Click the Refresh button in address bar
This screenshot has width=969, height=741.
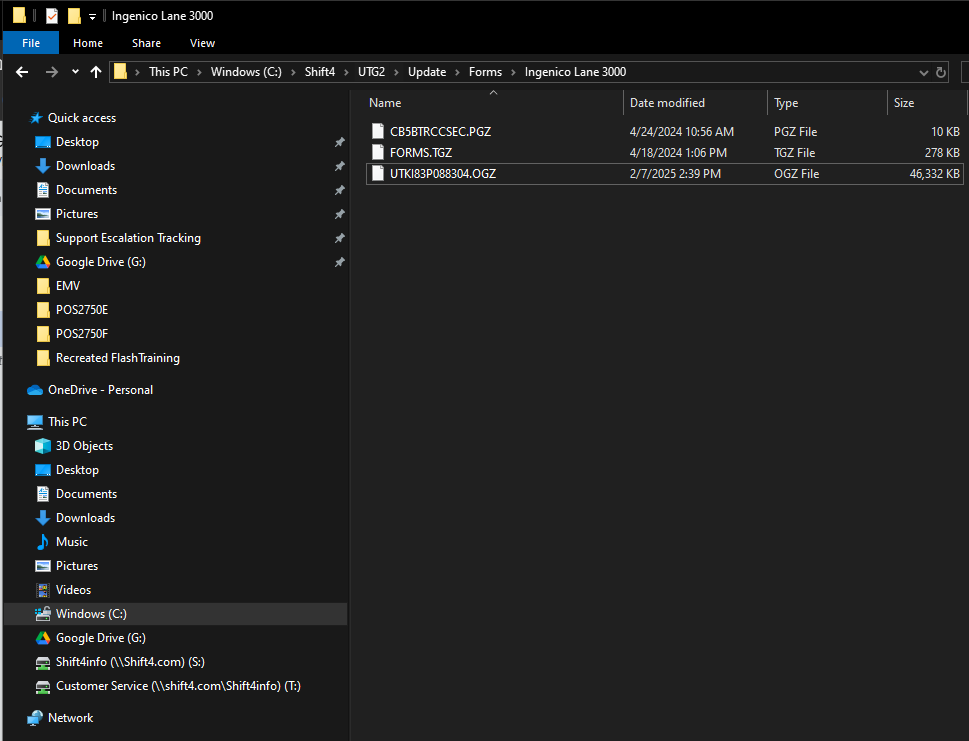tap(940, 72)
